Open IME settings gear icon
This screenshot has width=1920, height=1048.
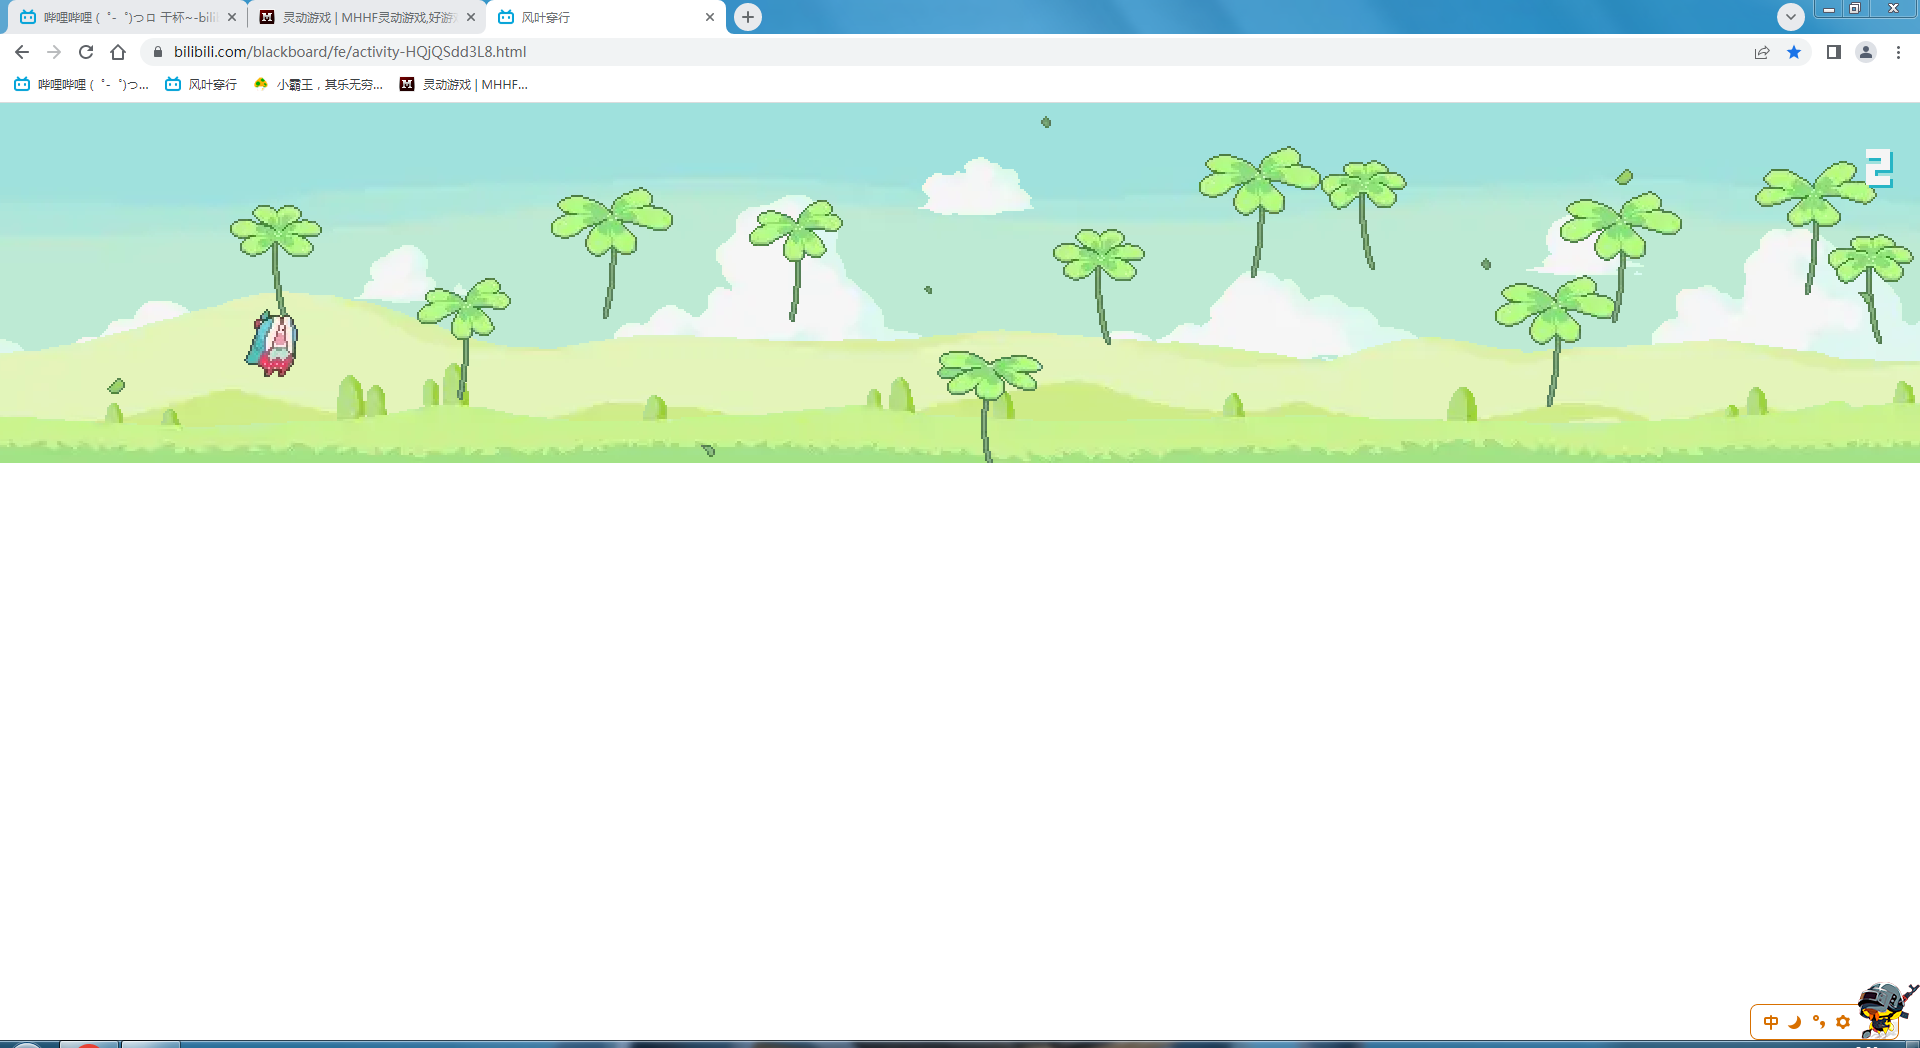1843,1022
